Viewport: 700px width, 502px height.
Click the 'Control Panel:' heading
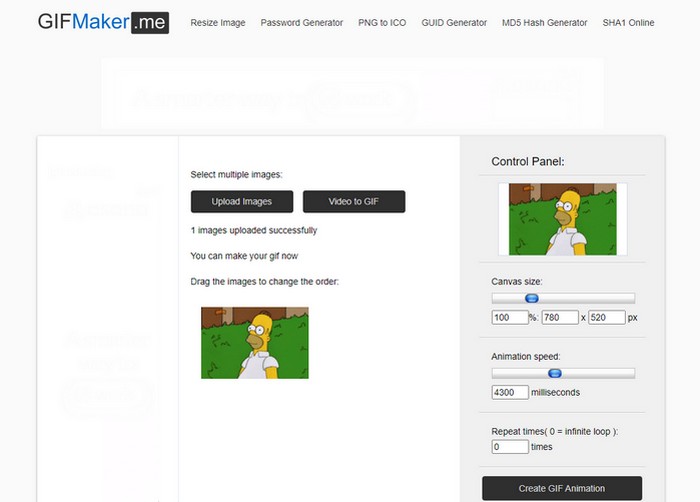coord(528,162)
